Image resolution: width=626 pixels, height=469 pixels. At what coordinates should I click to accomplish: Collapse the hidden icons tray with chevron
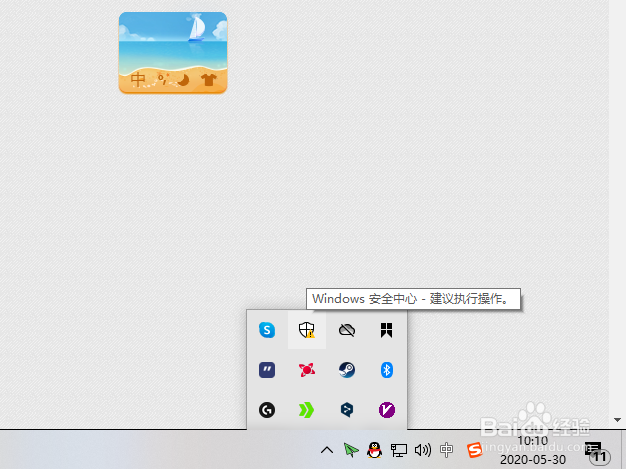[327, 450]
